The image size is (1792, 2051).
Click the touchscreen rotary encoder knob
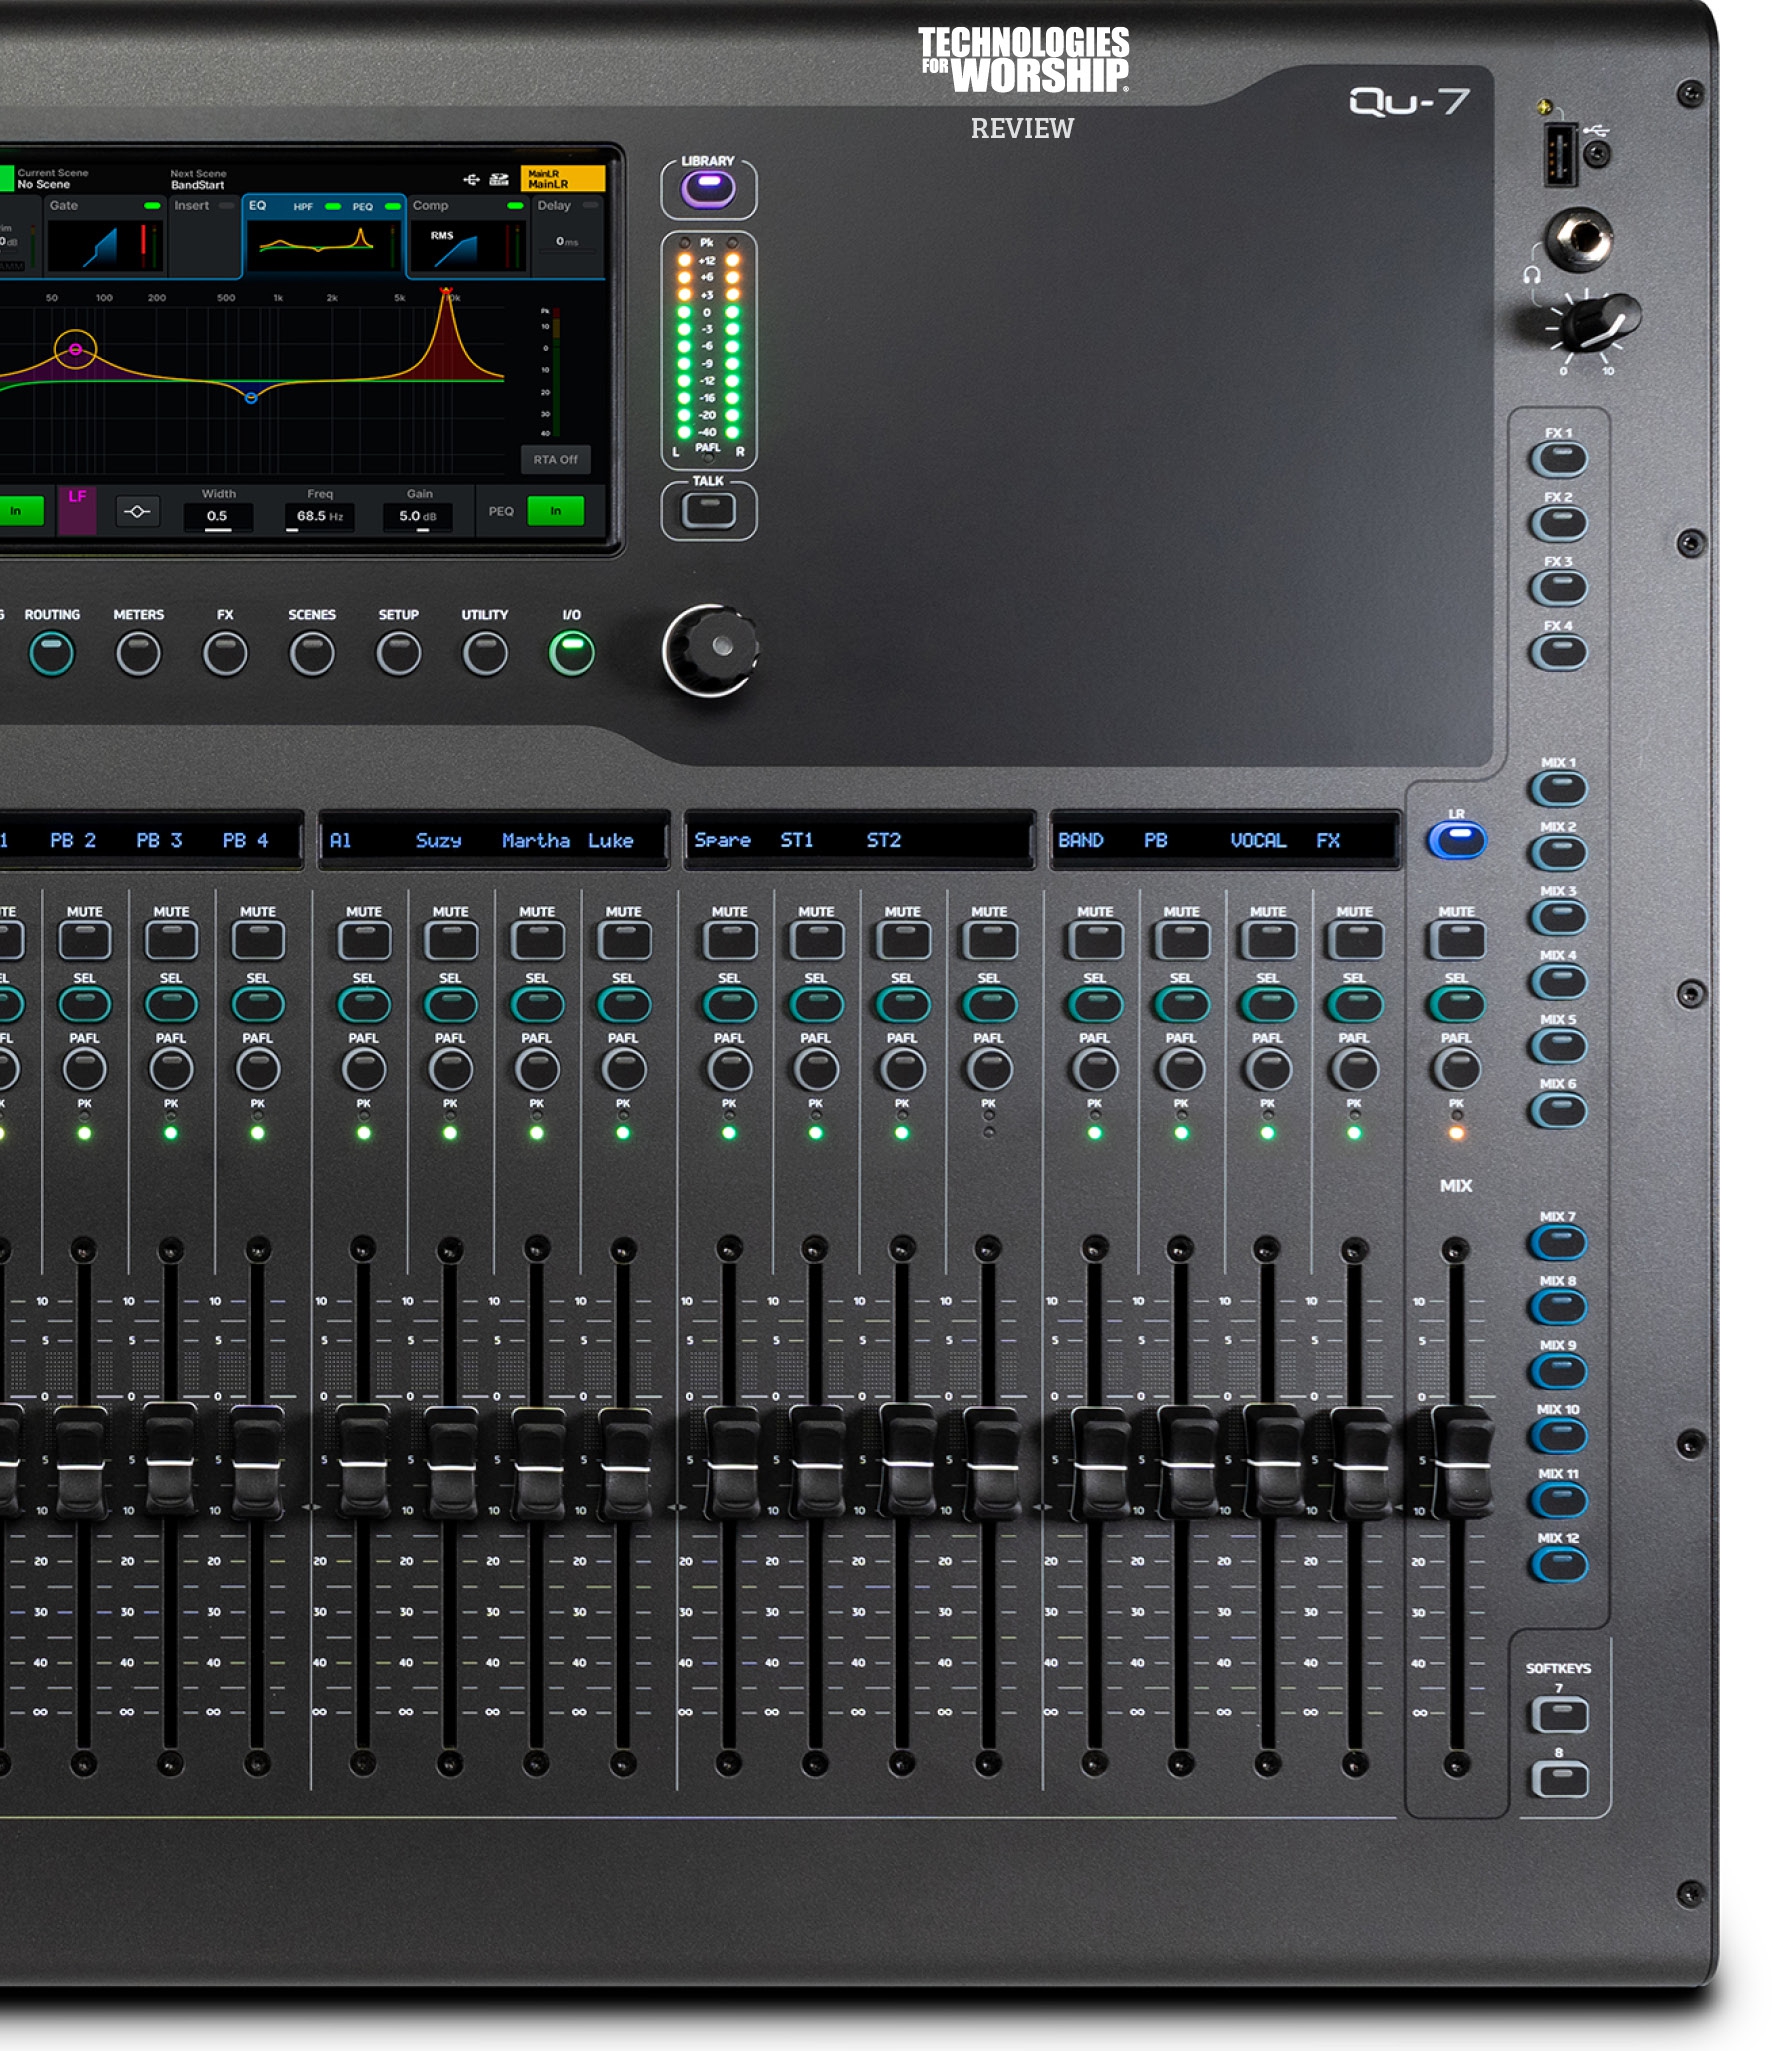pos(710,650)
